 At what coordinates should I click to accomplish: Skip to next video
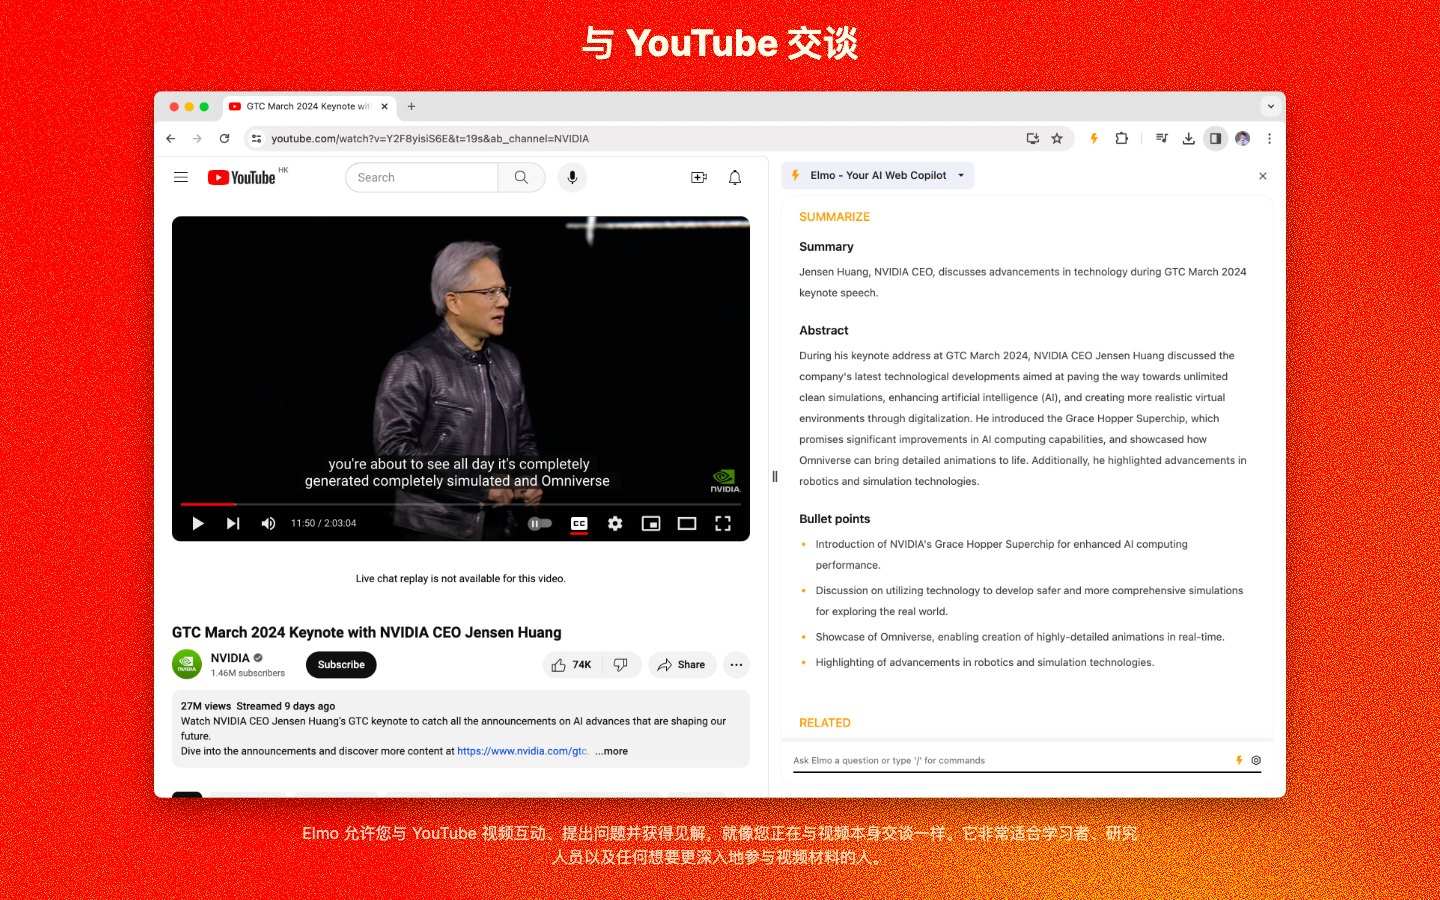pos(233,523)
